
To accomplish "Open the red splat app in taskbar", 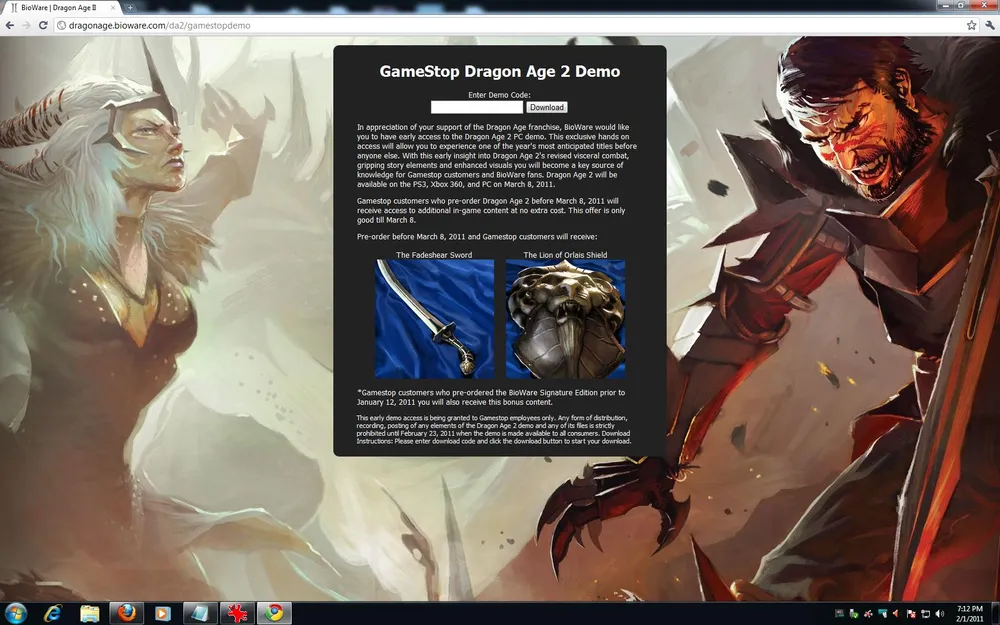I will pyautogui.click(x=237, y=613).
